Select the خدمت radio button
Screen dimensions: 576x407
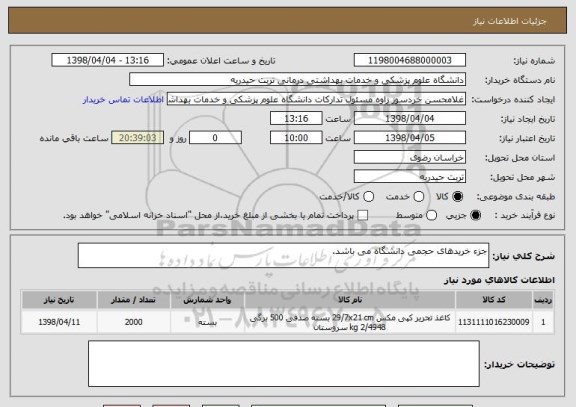click(418, 197)
